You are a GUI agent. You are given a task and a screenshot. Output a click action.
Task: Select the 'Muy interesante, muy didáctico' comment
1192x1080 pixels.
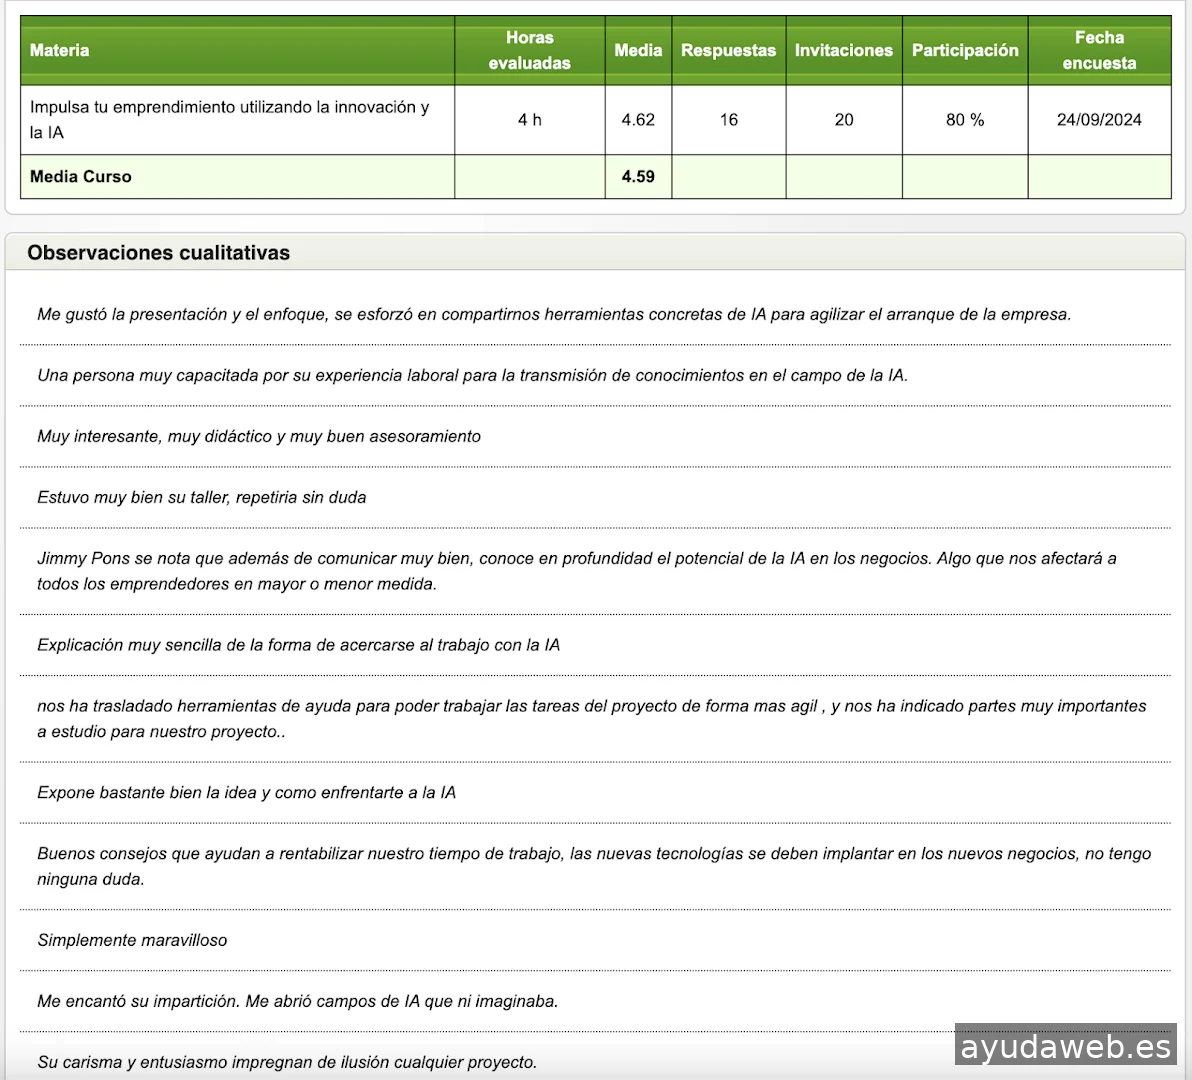259,437
